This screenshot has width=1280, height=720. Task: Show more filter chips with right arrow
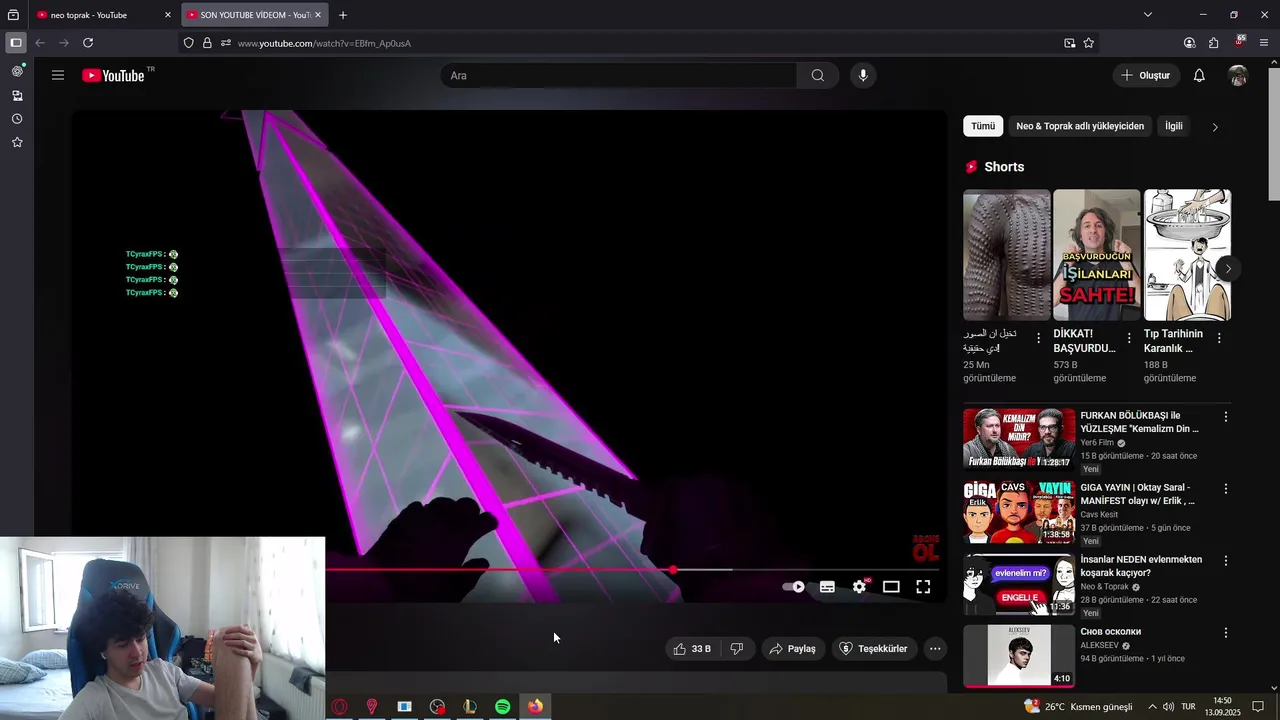tap(1215, 127)
